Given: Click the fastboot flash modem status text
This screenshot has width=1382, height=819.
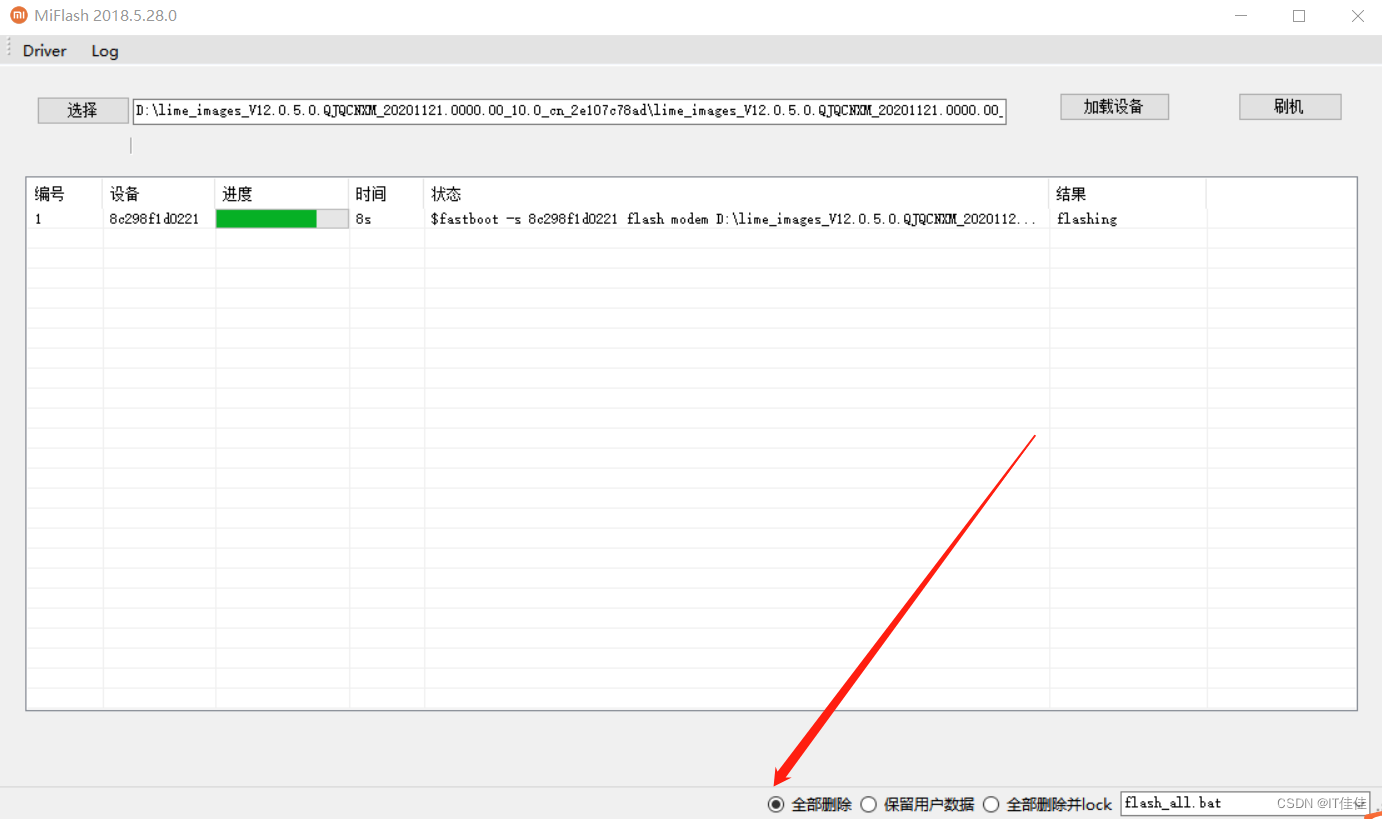Looking at the screenshot, I should tap(733, 219).
